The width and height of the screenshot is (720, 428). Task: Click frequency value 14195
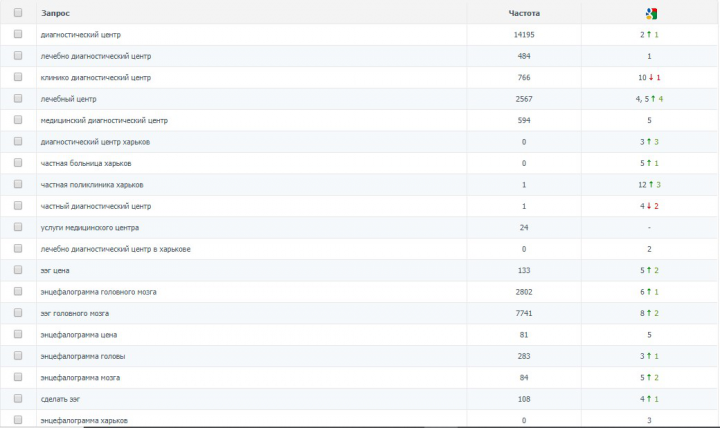tap(524, 35)
